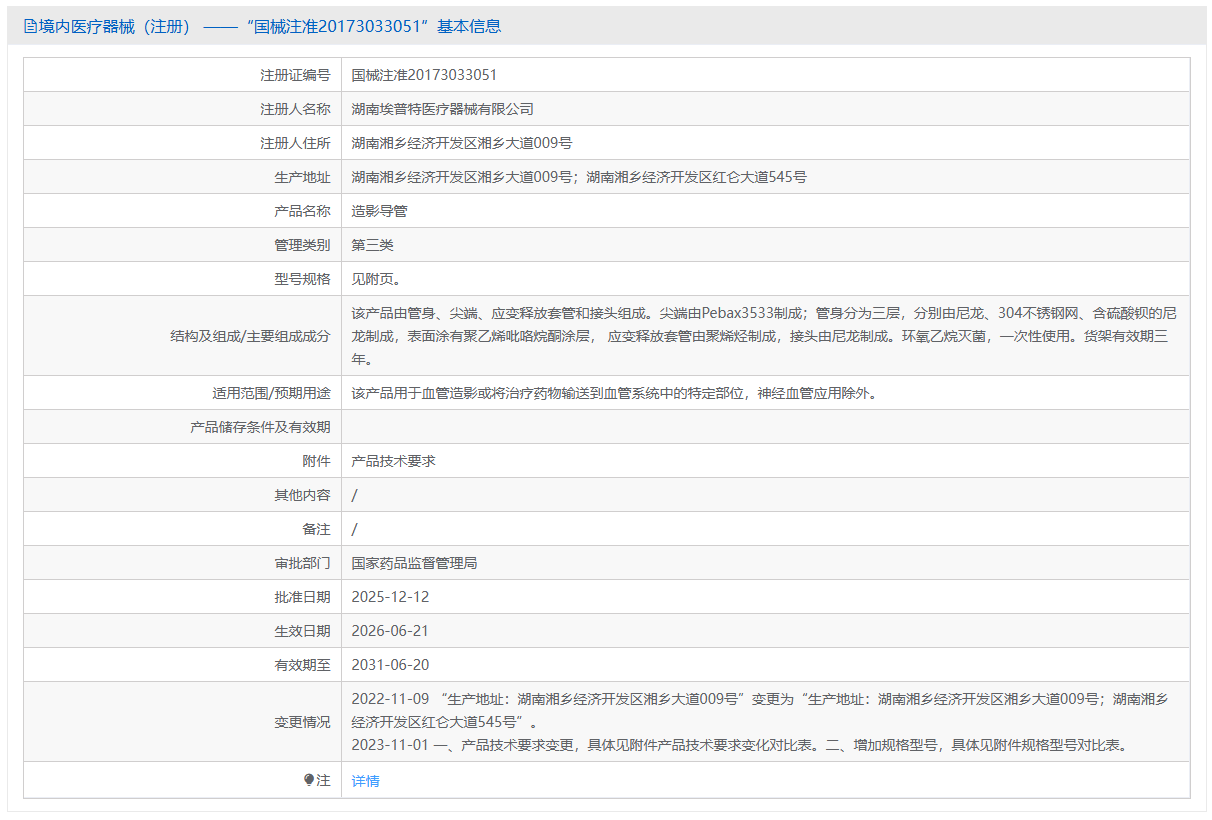Click the 结构及组成/主要组成成分 label
Viewport: 1212px width, 820px height.
pos(250,336)
